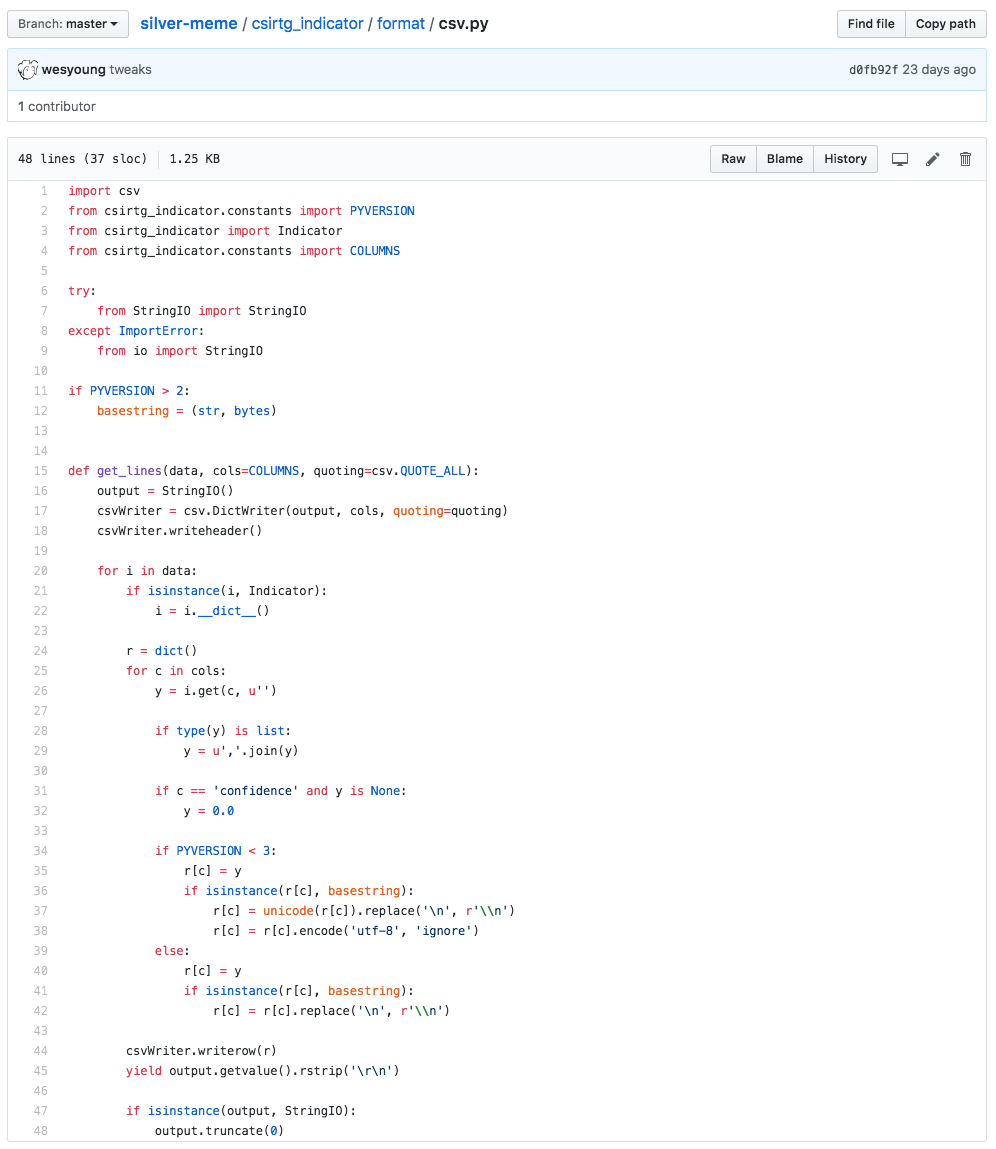Click the '23 days ago' timestamp
This screenshot has height=1149, width=996.
(939, 70)
